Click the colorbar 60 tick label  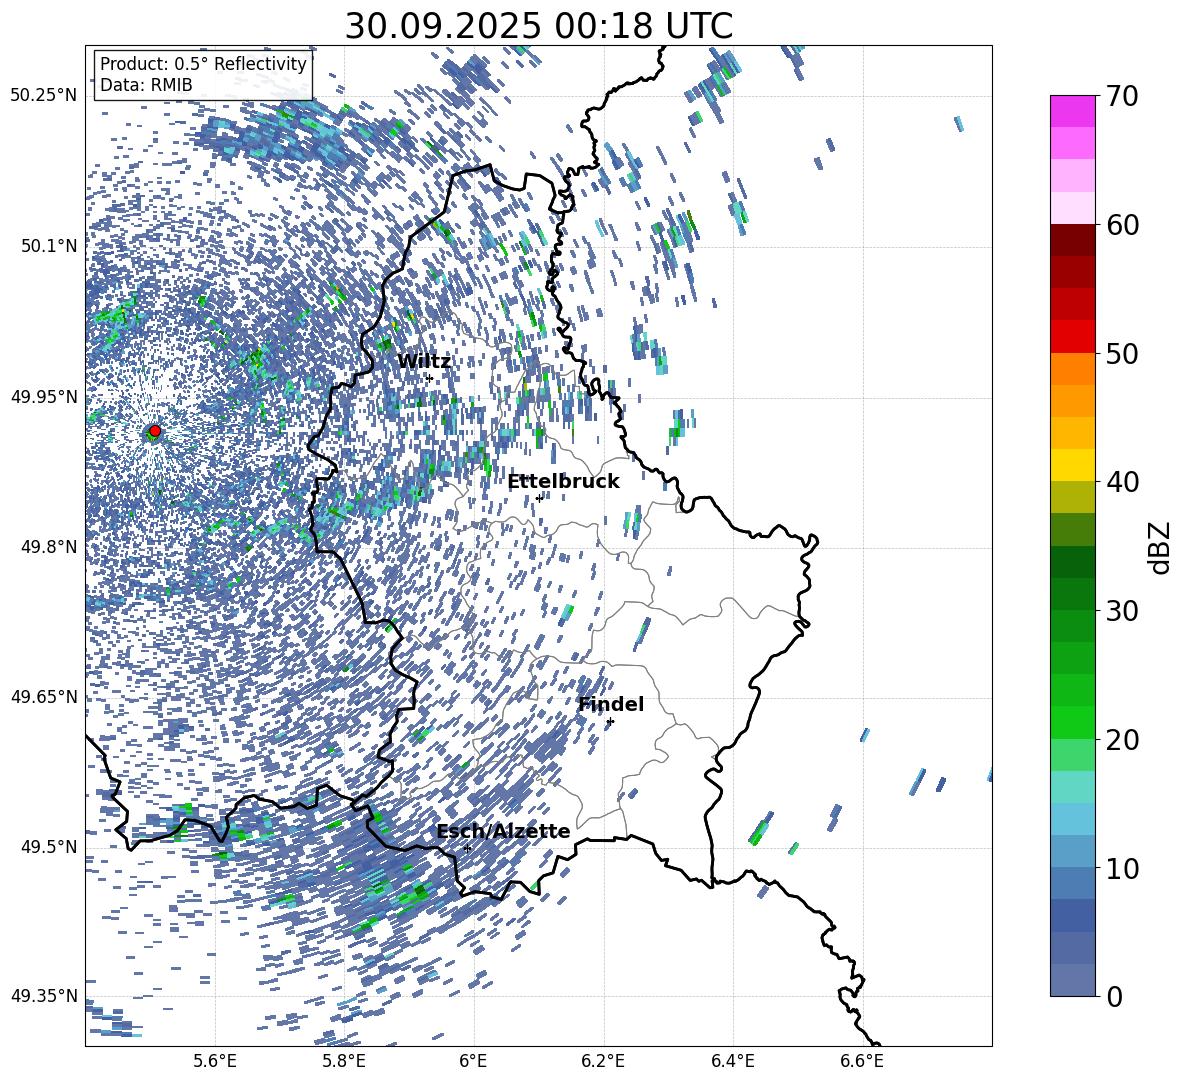tap(1122, 225)
